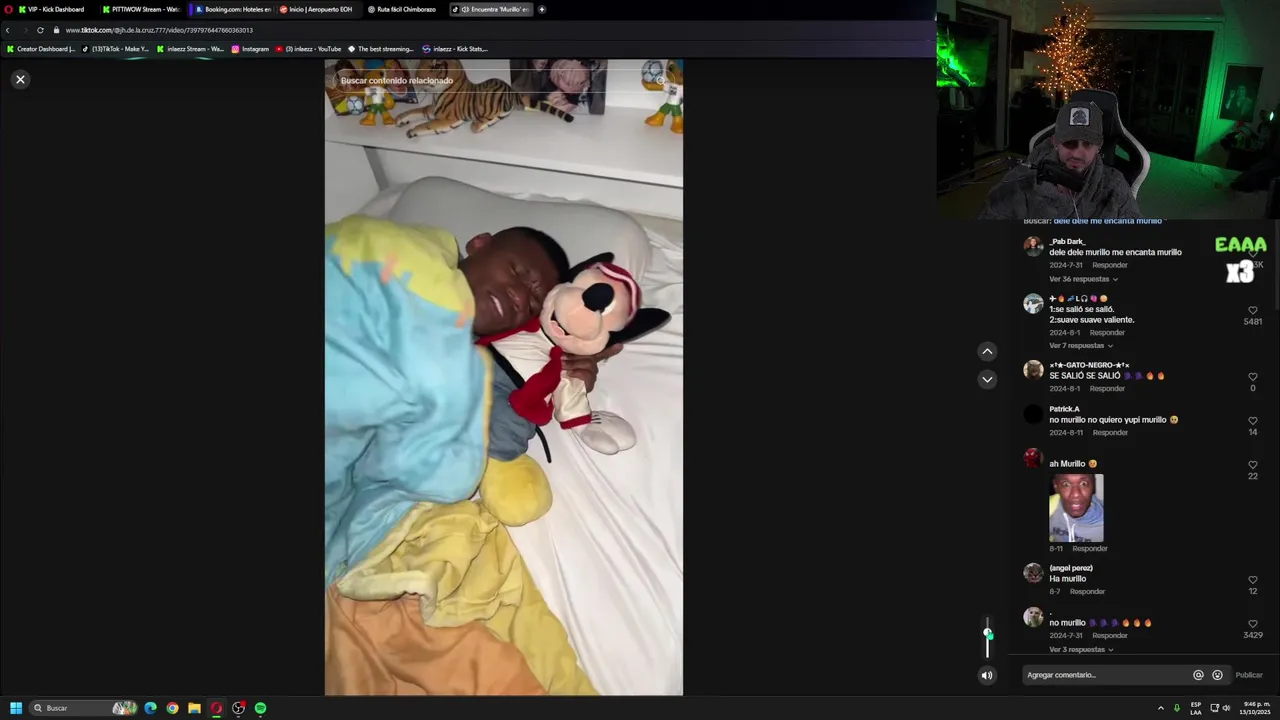Expand 'Ver 7 respuestas' replies
This screenshot has height=720, width=1280.
(1081, 346)
